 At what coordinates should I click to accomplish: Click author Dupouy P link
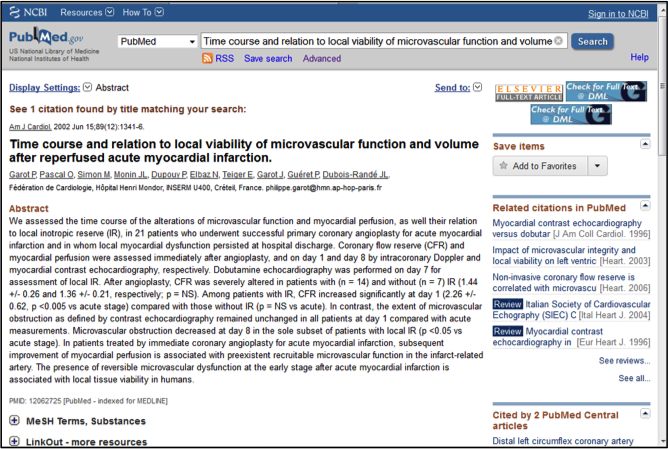coord(169,174)
